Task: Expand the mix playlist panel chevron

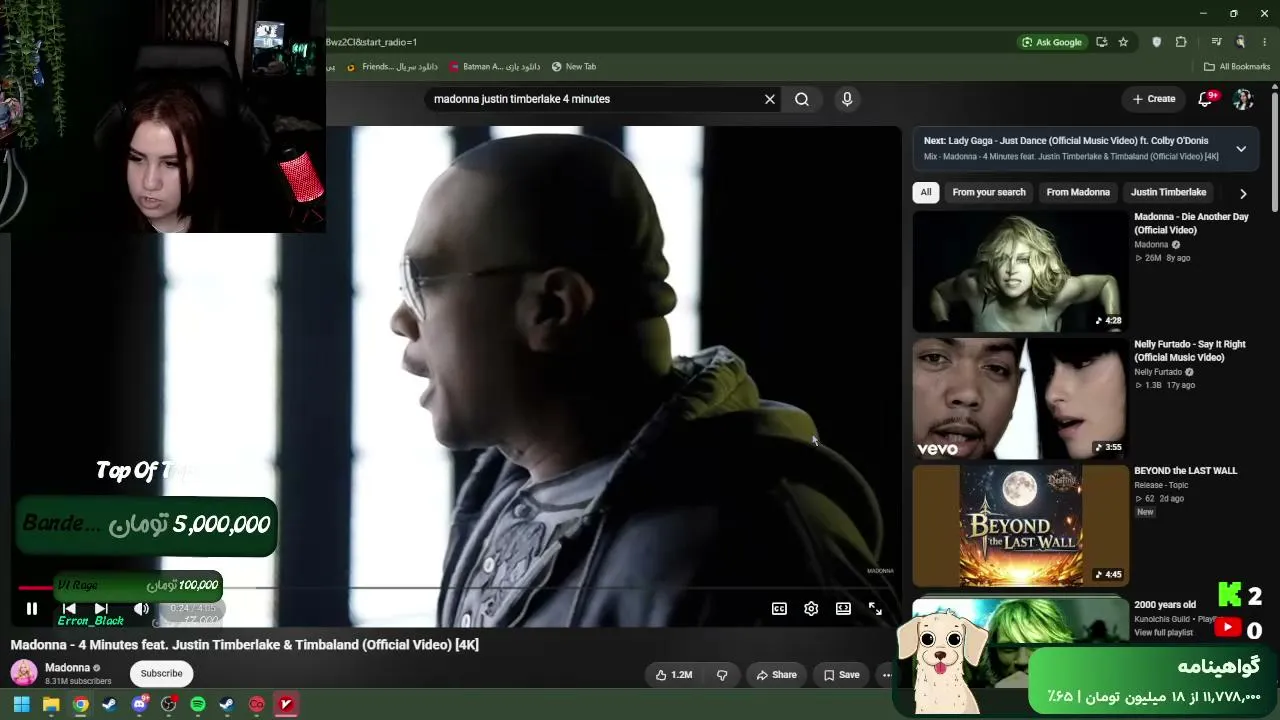Action: pyautogui.click(x=1241, y=149)
